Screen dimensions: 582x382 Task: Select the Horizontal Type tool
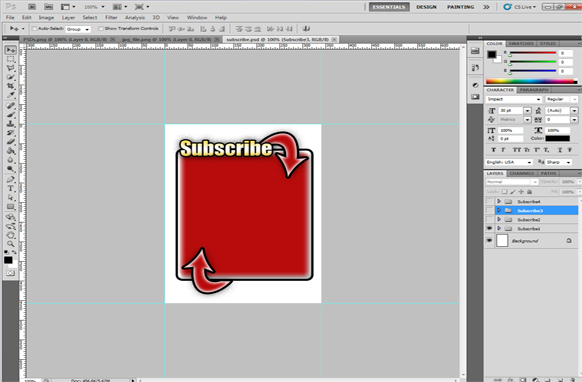(x=10, y=188)
